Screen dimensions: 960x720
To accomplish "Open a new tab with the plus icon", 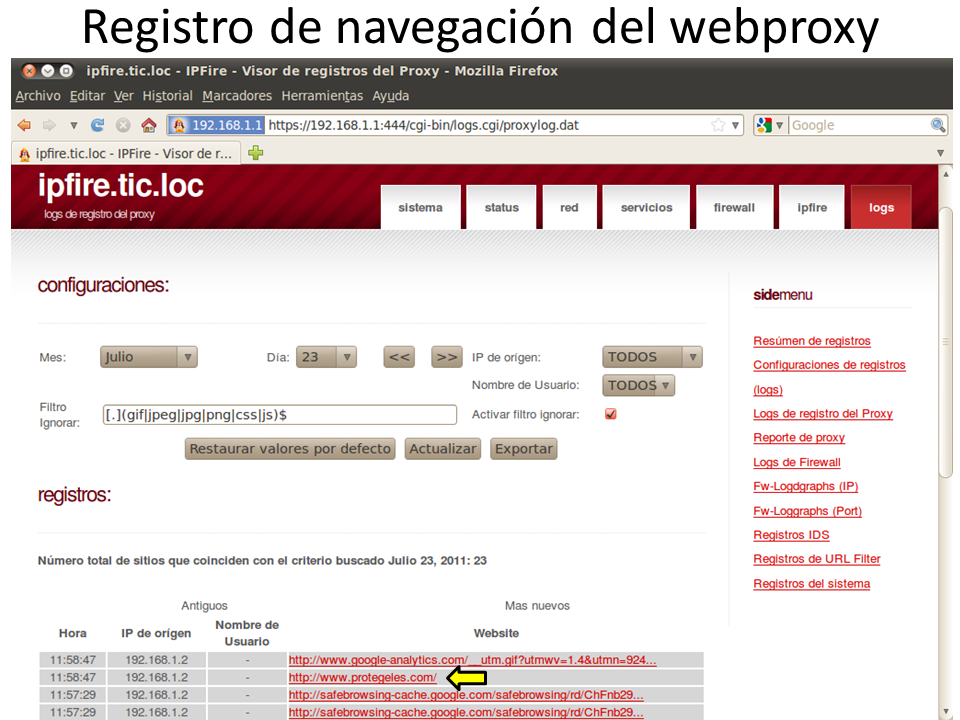I will point(256,153).
